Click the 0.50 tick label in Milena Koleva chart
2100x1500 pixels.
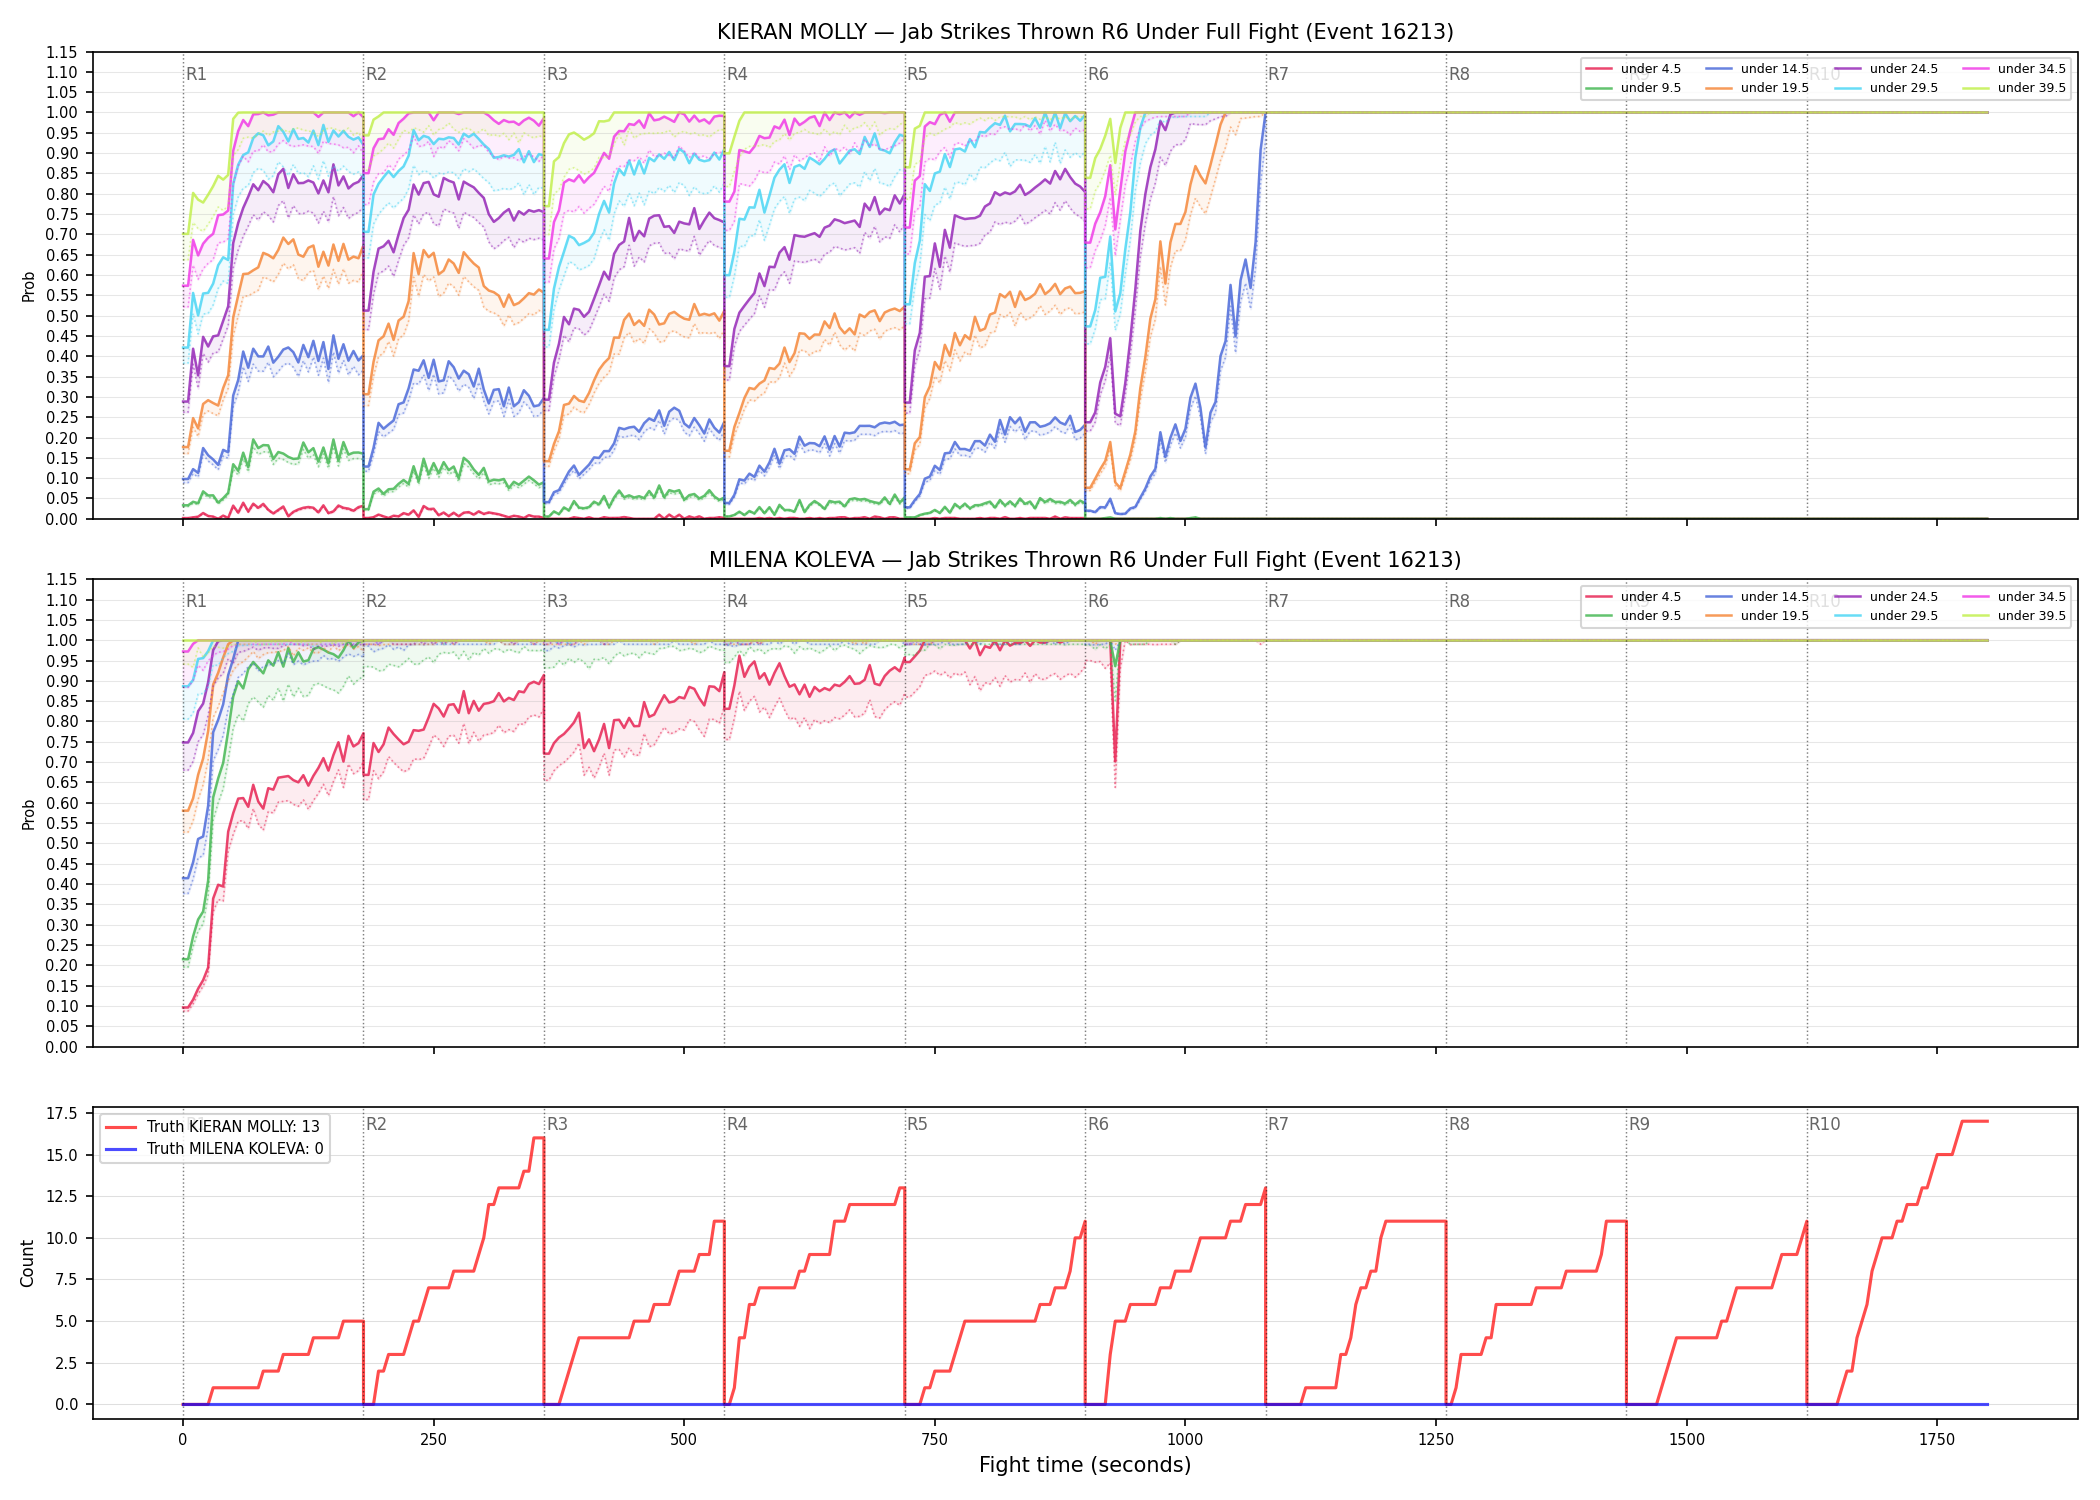pos(62,844)
